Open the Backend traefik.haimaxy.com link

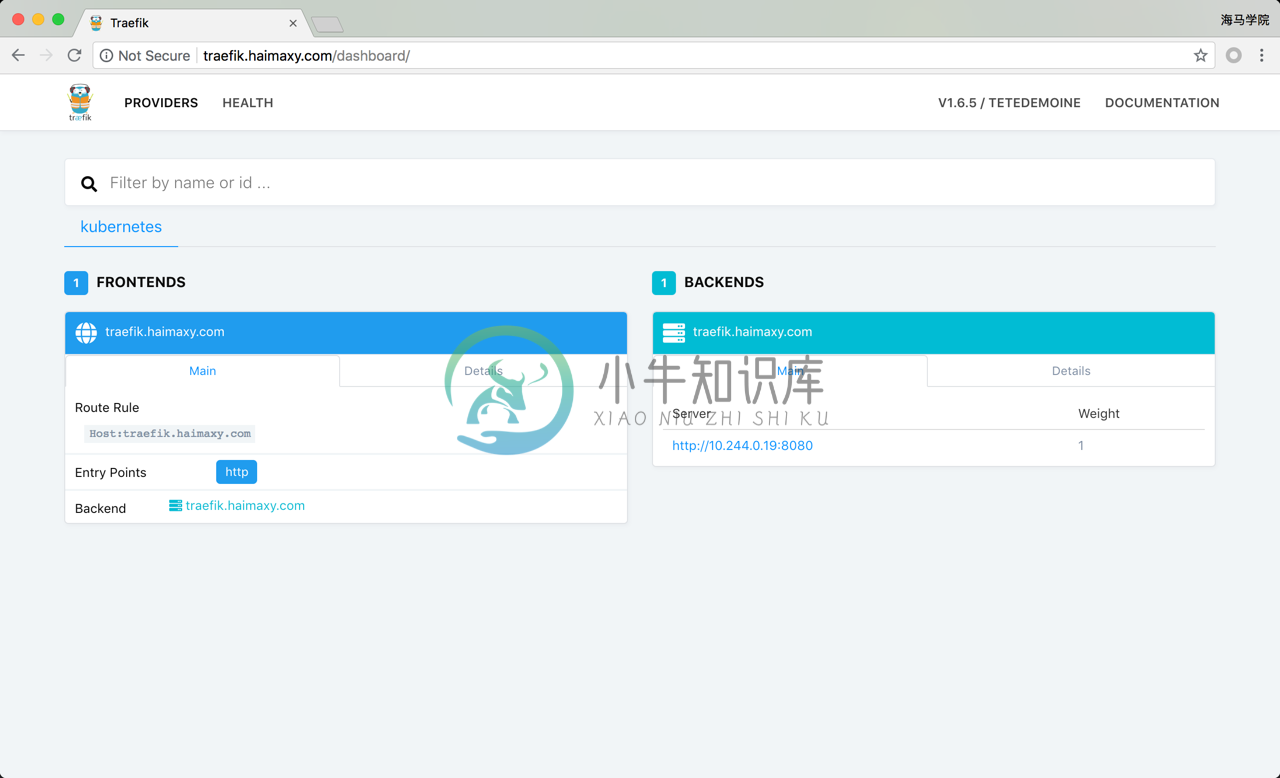pyautogui.click(x=245, y=506)
